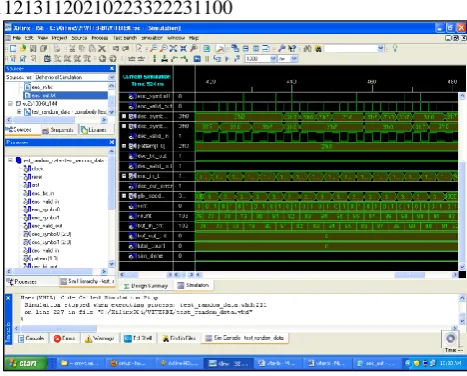Click the Save All toolbar icon
467x376 pixels.
pos(43,49)
